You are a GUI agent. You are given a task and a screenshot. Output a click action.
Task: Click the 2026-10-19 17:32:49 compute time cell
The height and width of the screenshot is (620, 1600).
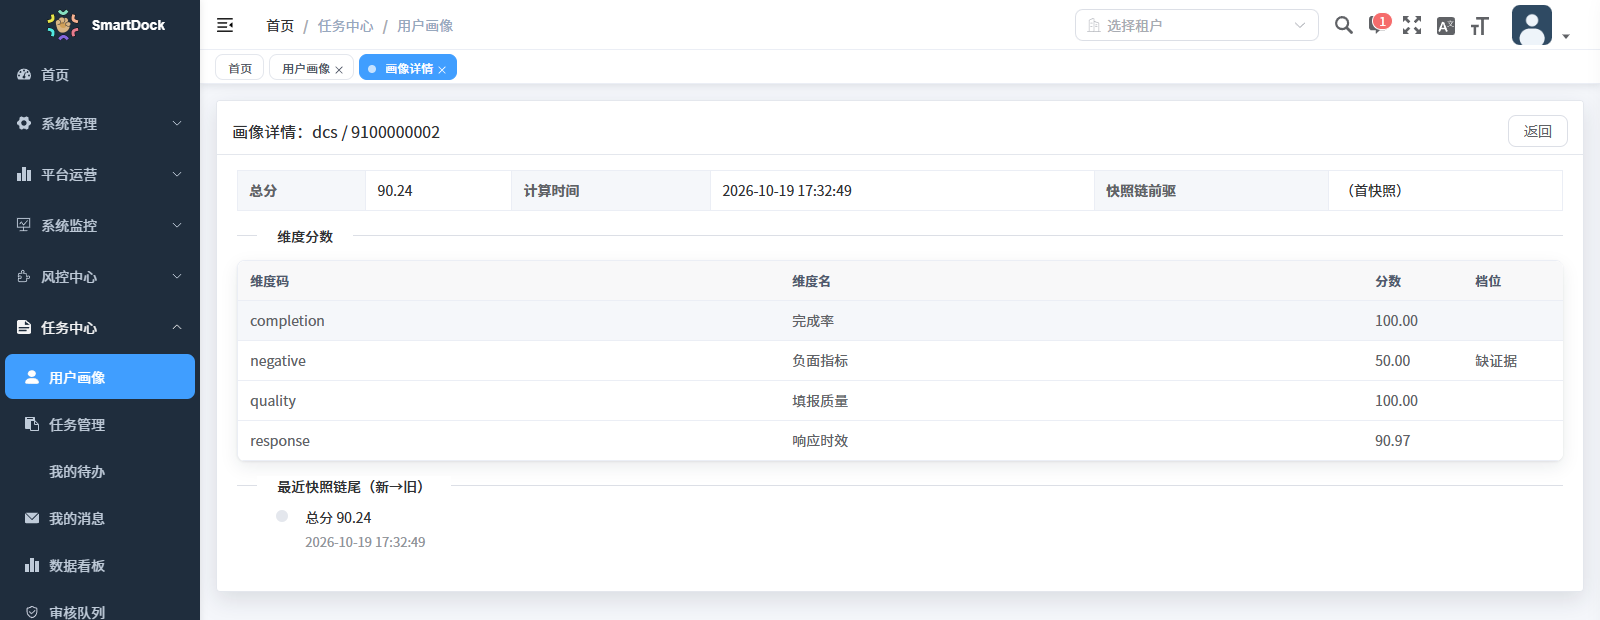(x=902, y=191)
